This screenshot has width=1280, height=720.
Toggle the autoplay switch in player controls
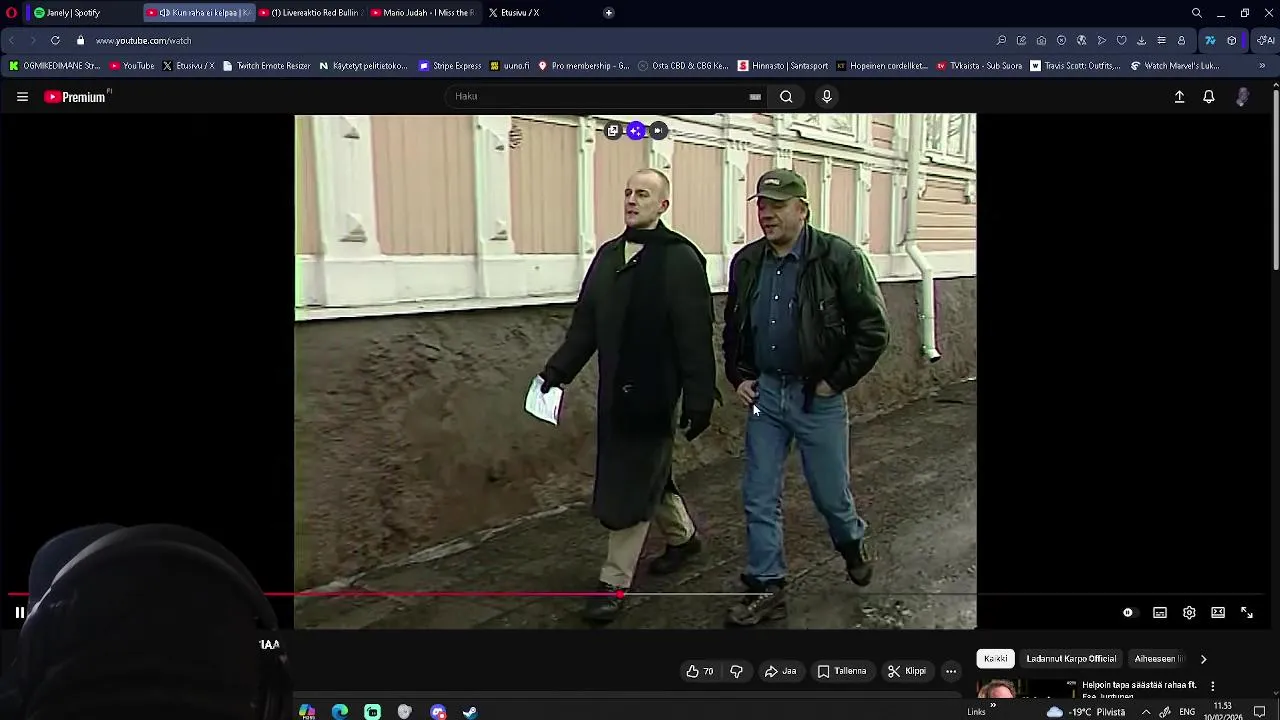pyautogui.click(x=1128, y=613)
